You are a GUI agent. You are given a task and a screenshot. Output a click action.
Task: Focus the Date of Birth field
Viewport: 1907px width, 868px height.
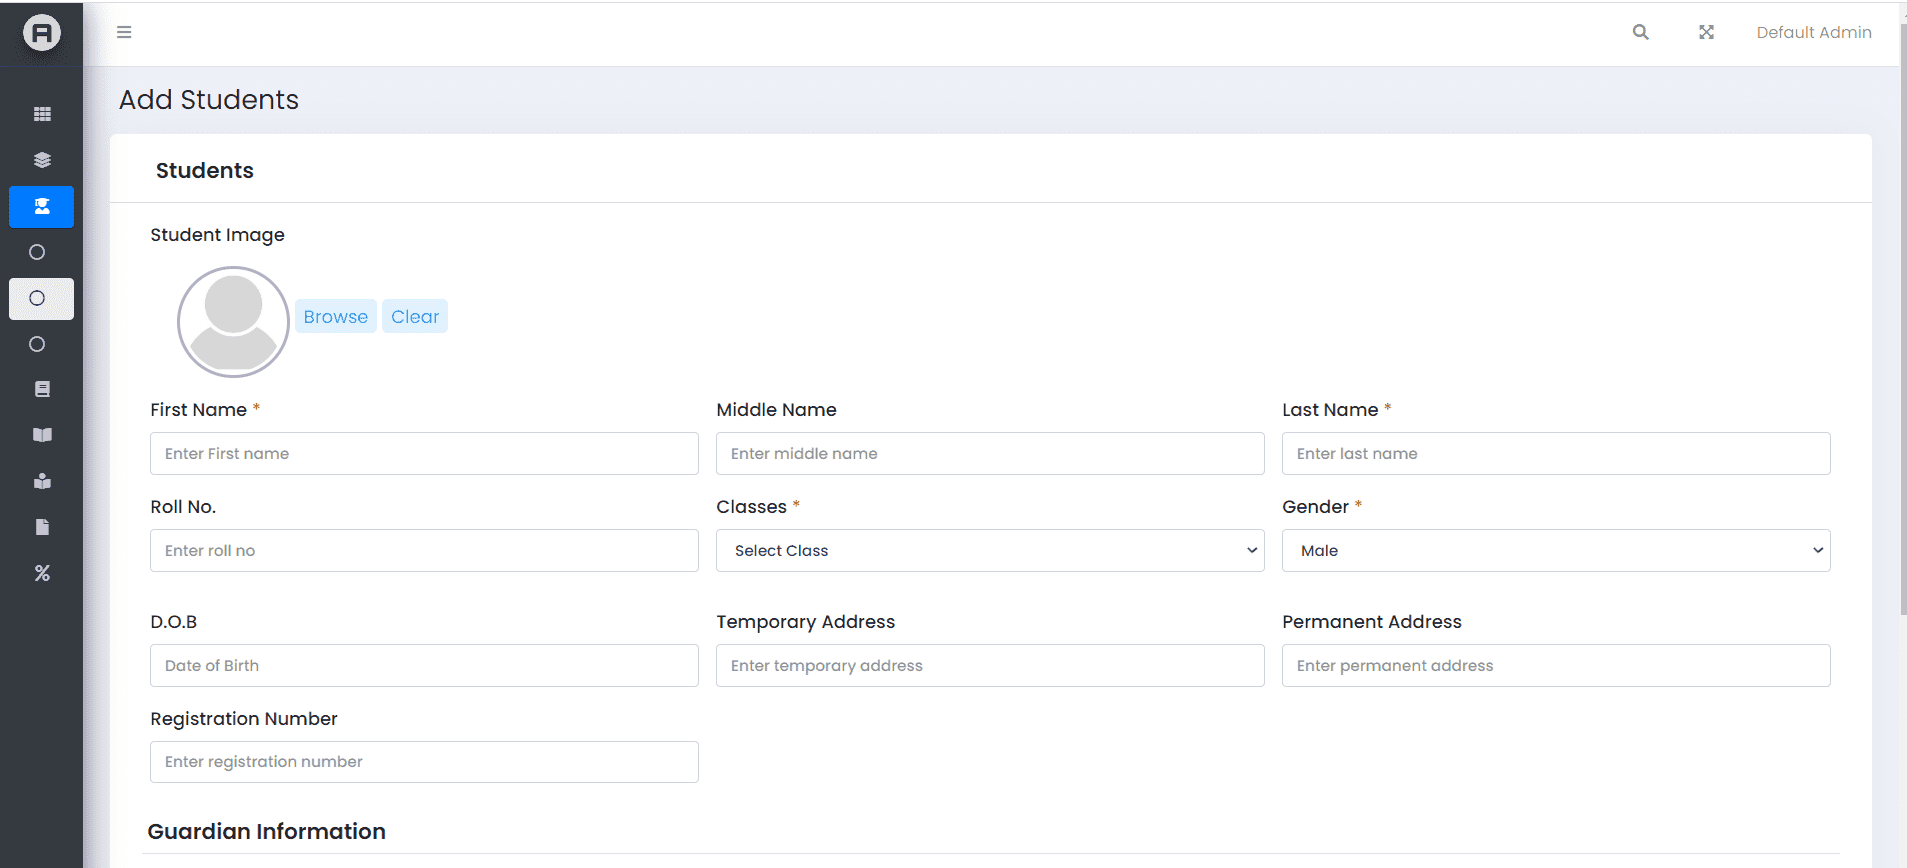click(424, 666)
